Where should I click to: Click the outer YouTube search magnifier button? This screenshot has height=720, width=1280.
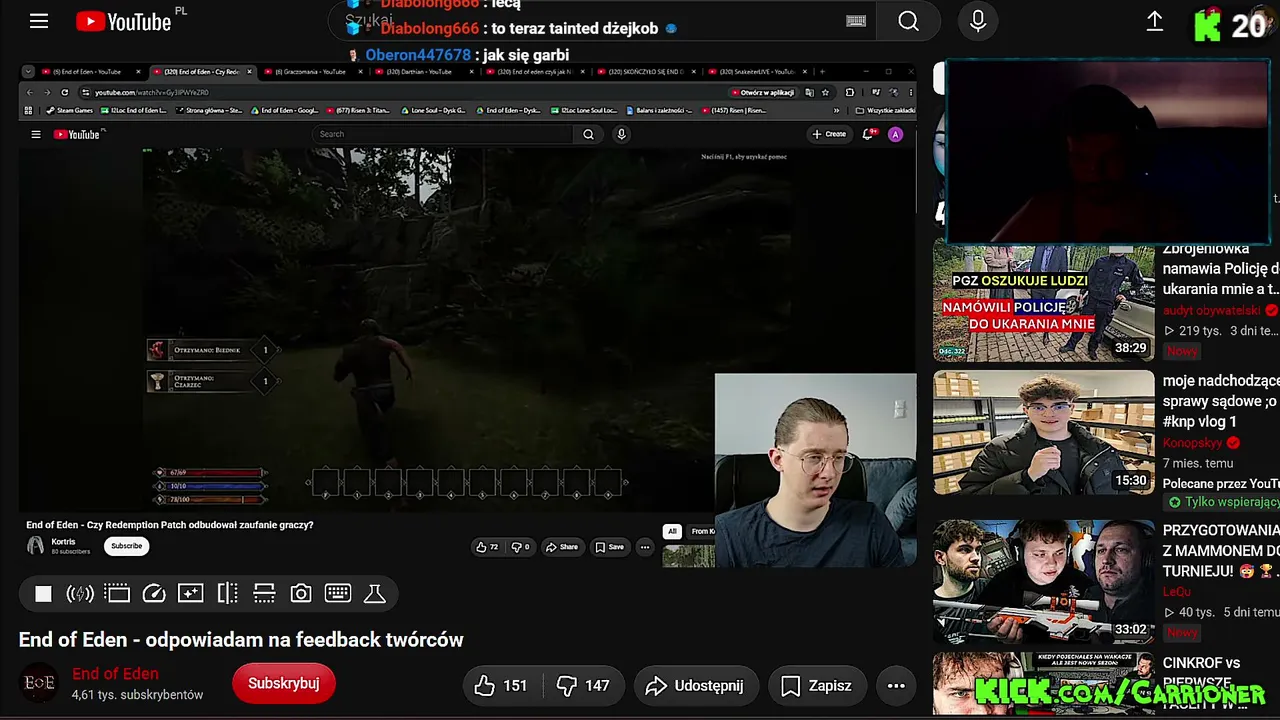coord(908,21)
